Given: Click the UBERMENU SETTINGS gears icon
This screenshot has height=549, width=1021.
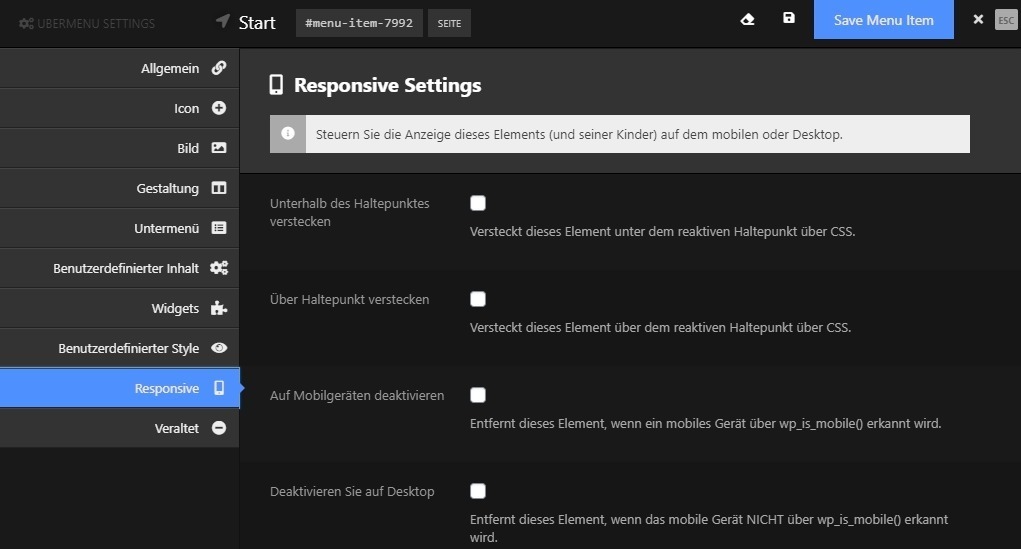Looking at the screenshot, I should [26, 23].
